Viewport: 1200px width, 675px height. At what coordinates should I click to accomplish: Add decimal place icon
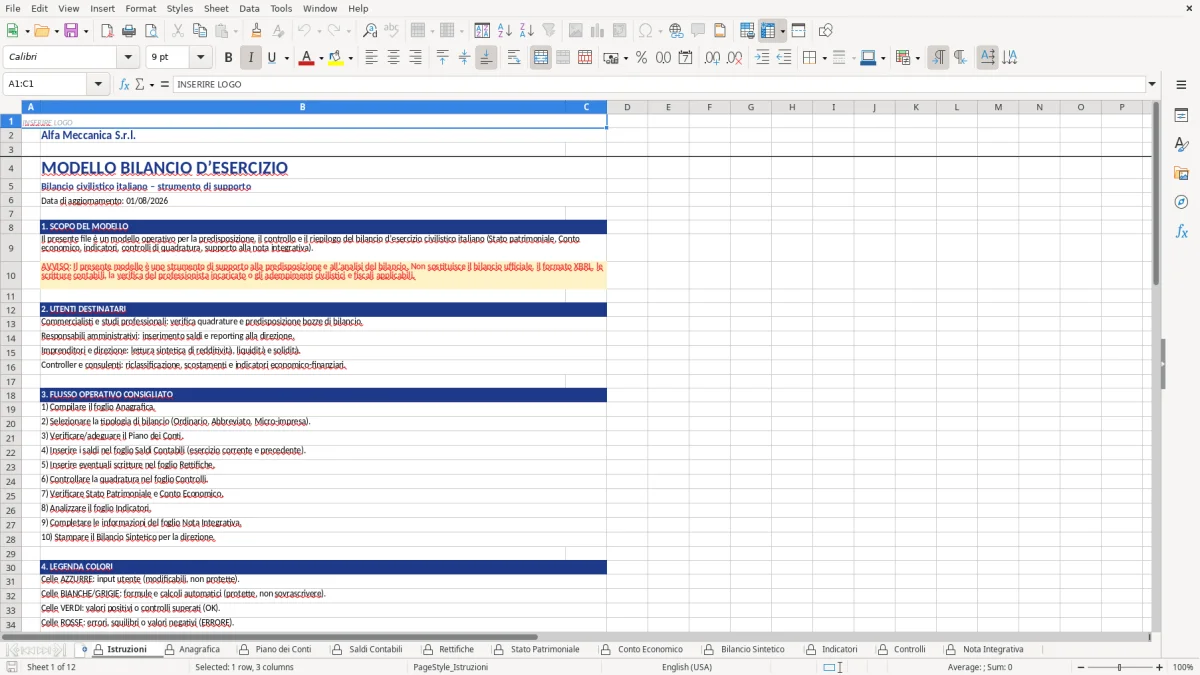coord(712,58)
